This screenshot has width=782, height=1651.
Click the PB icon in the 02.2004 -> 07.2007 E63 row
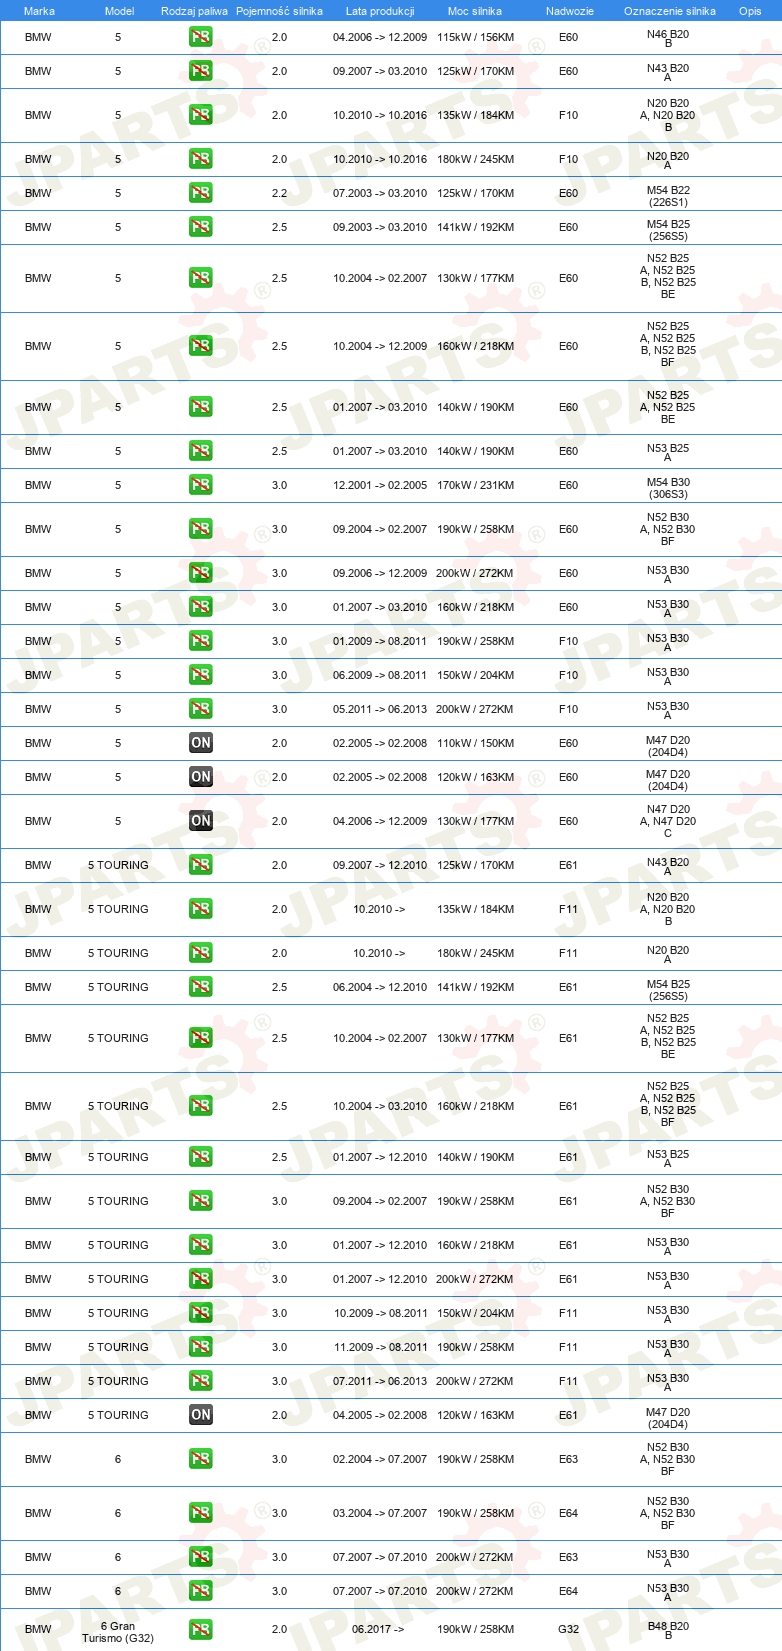pyautogui.click(x=201, y=1459)
